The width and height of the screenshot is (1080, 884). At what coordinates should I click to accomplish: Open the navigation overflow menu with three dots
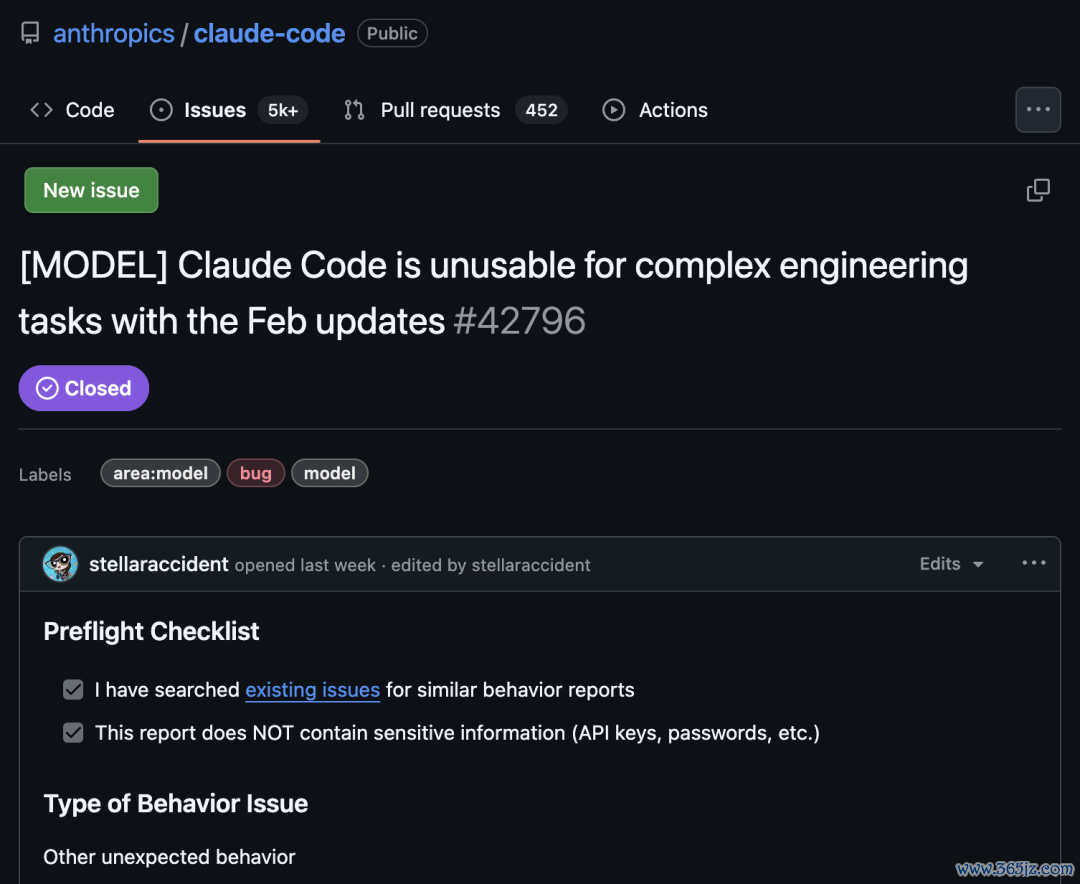coord(1038,110)
